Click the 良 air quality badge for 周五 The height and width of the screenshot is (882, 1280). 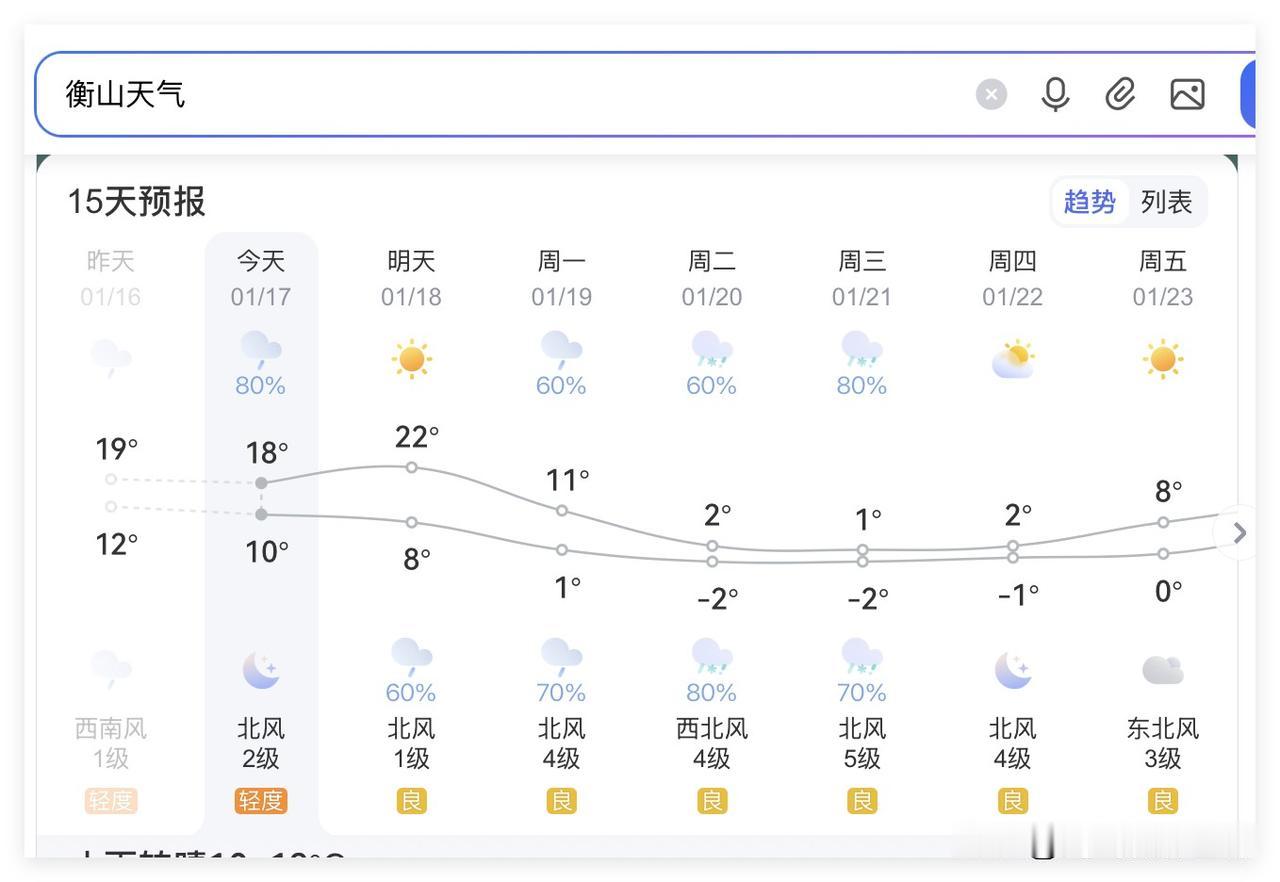(1162, 801)
